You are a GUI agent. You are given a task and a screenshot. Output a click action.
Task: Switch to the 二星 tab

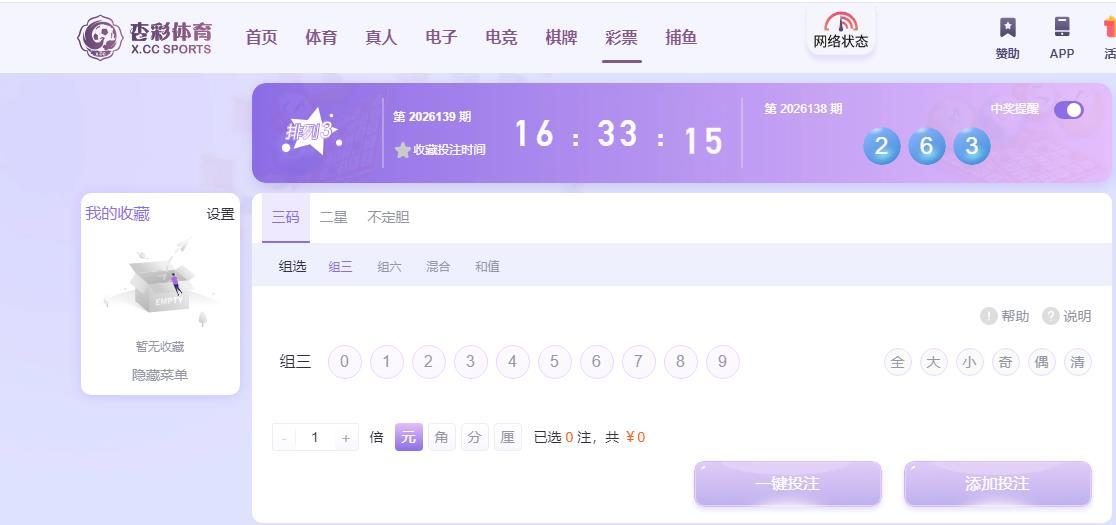333,217
